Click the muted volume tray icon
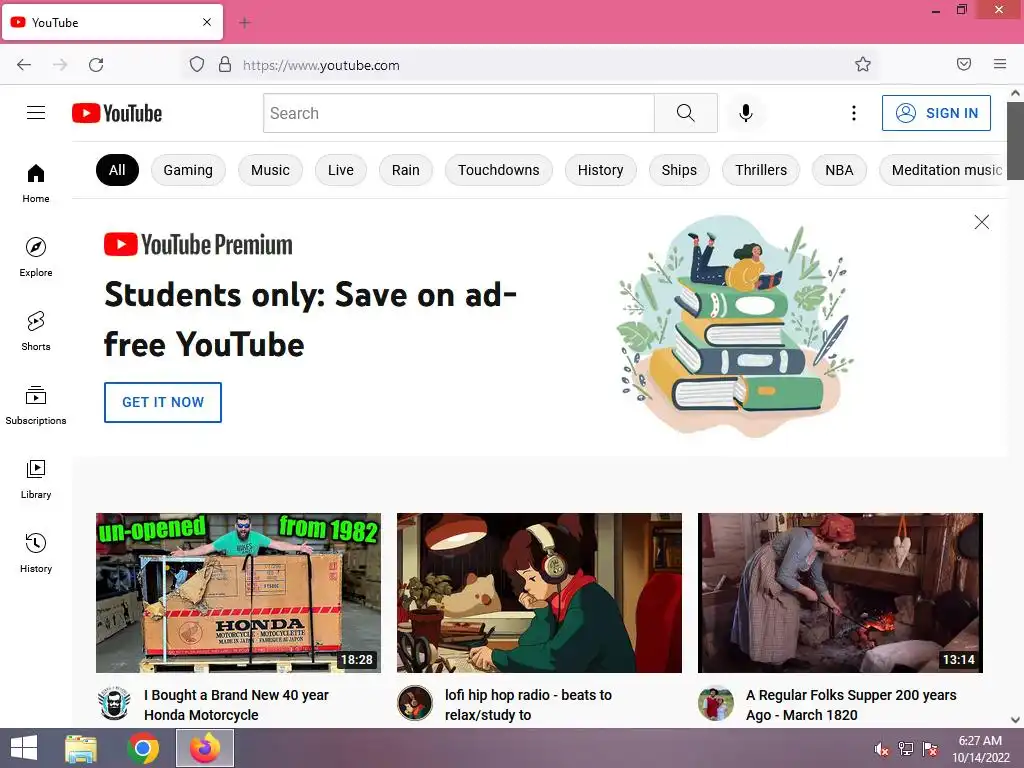 [x=882, y=749]
